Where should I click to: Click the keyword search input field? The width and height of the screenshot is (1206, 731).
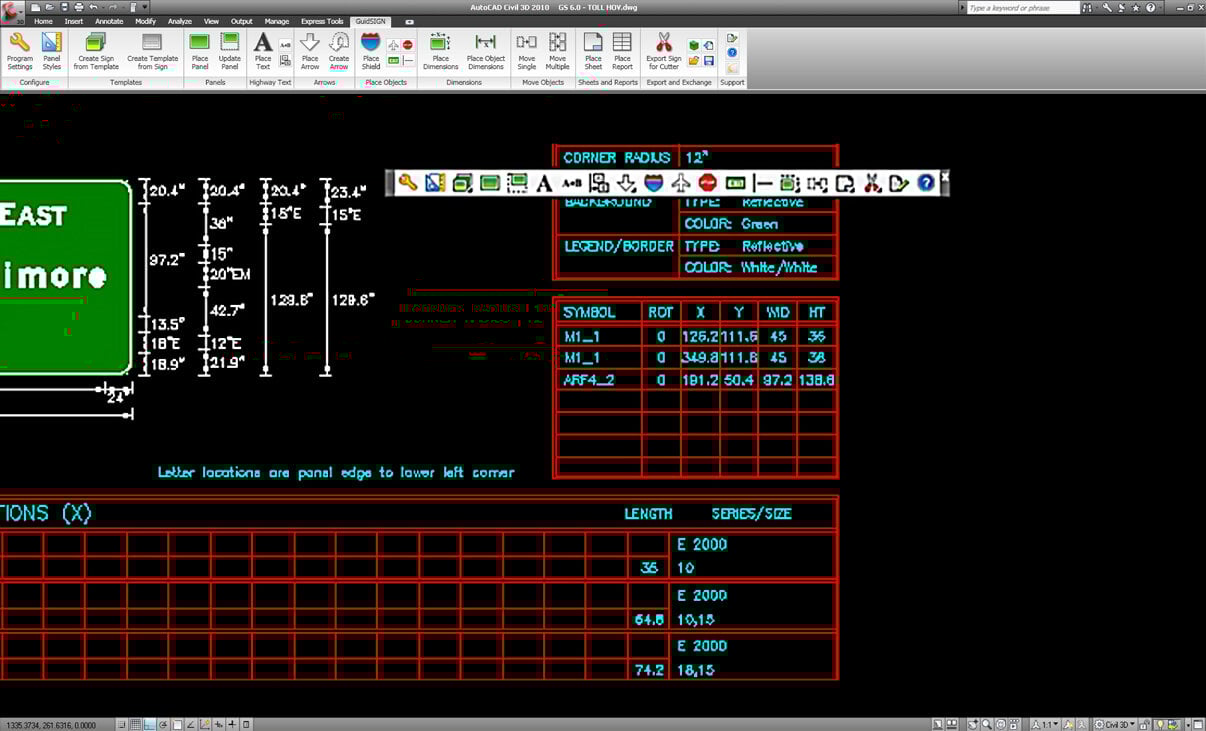(x=1022, y=8)
